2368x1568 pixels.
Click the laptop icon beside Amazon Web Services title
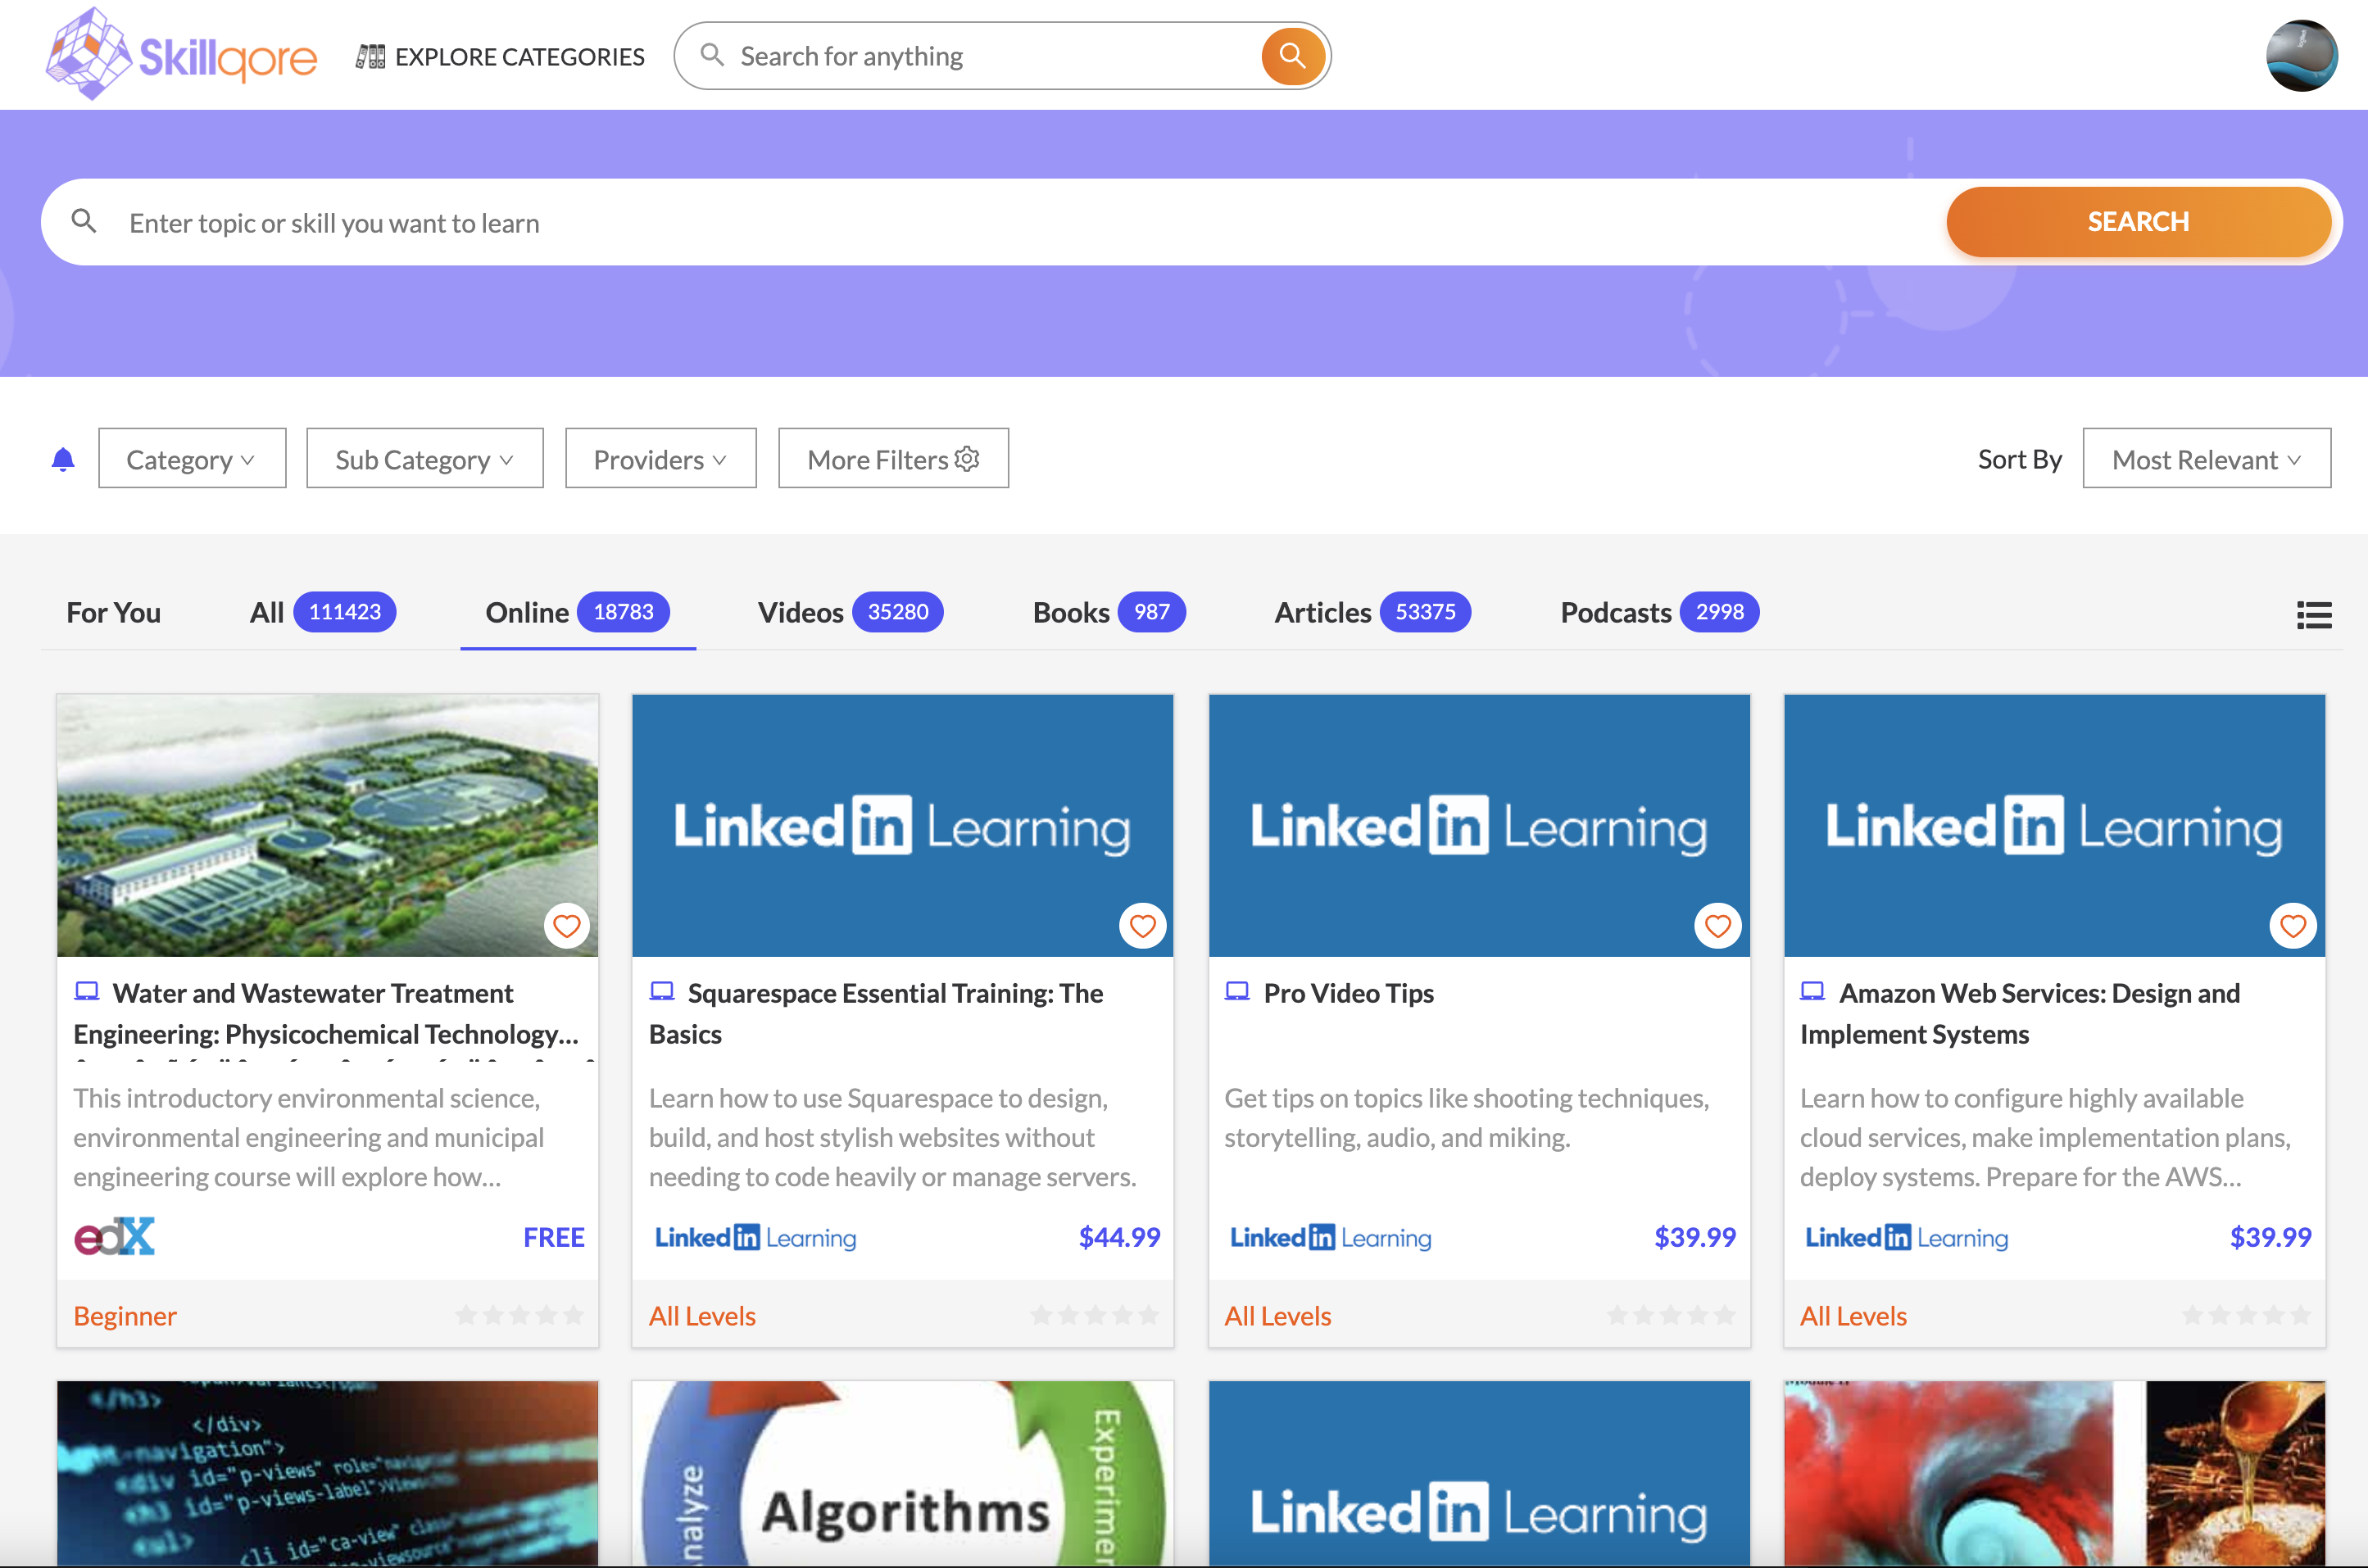pos(1812,991)
